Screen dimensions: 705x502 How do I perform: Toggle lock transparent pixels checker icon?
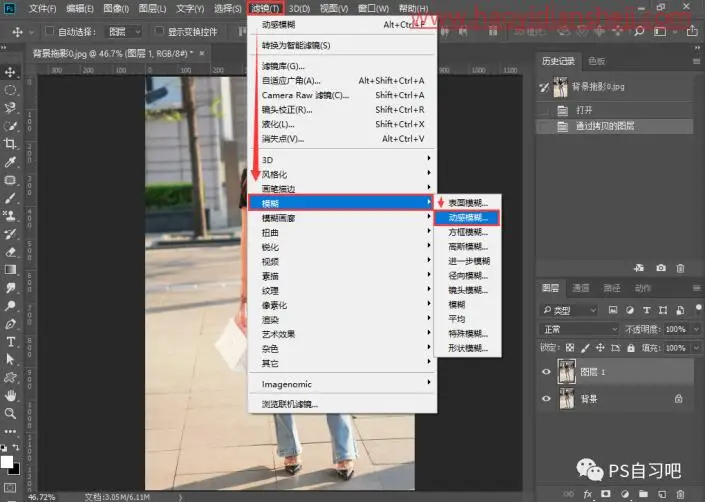[x=570, y=347]
